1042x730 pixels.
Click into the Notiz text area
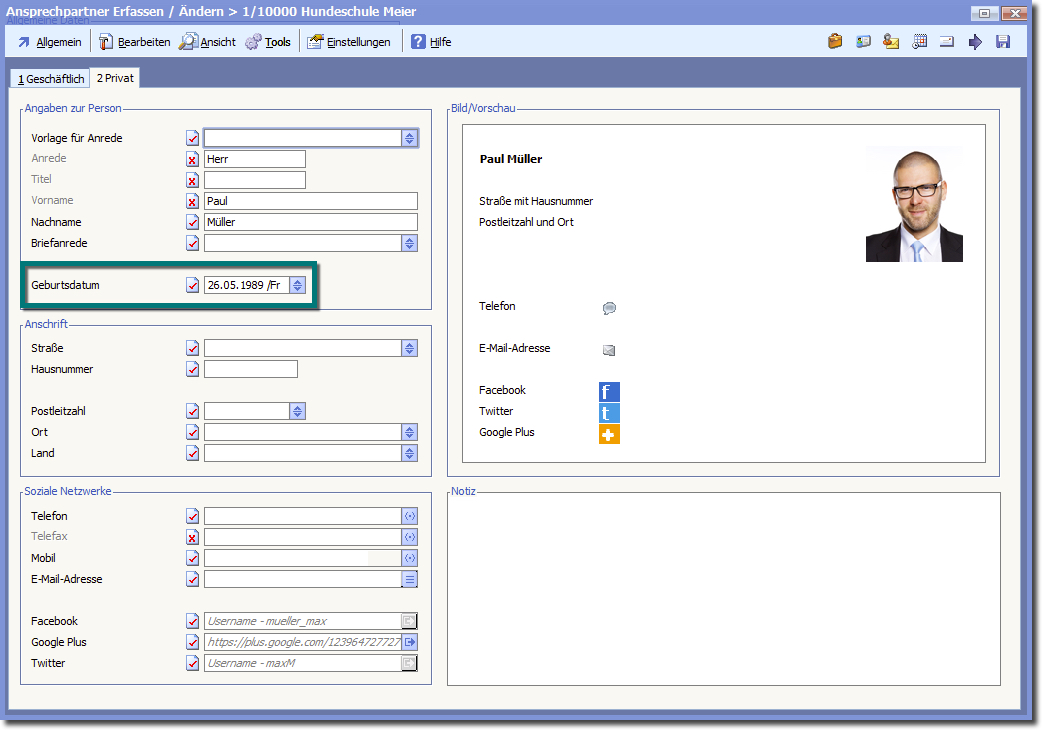[723, 588]
